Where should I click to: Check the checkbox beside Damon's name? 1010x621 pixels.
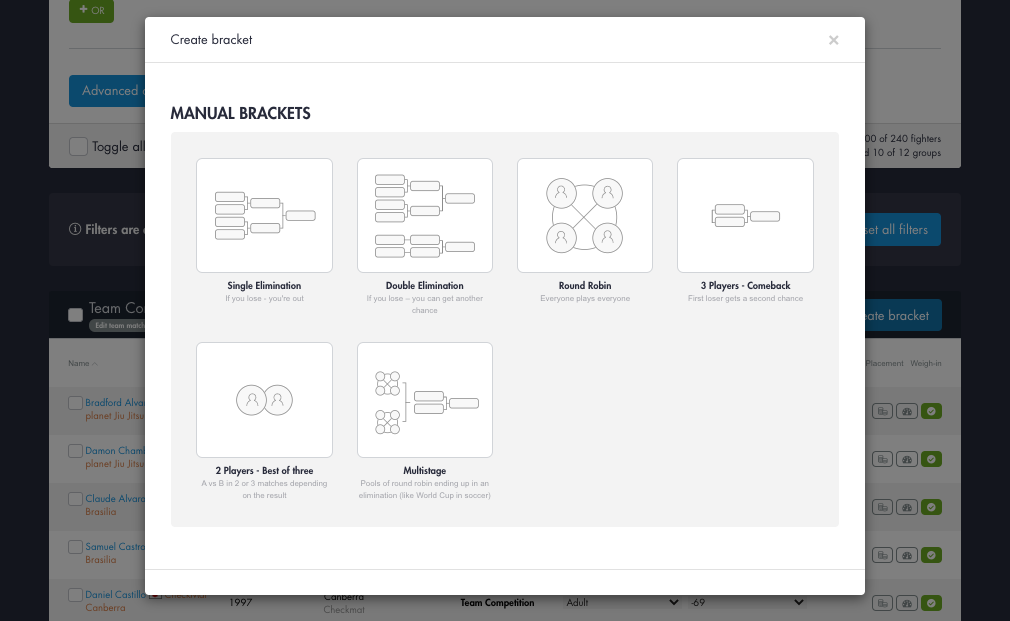pos(75,451)
